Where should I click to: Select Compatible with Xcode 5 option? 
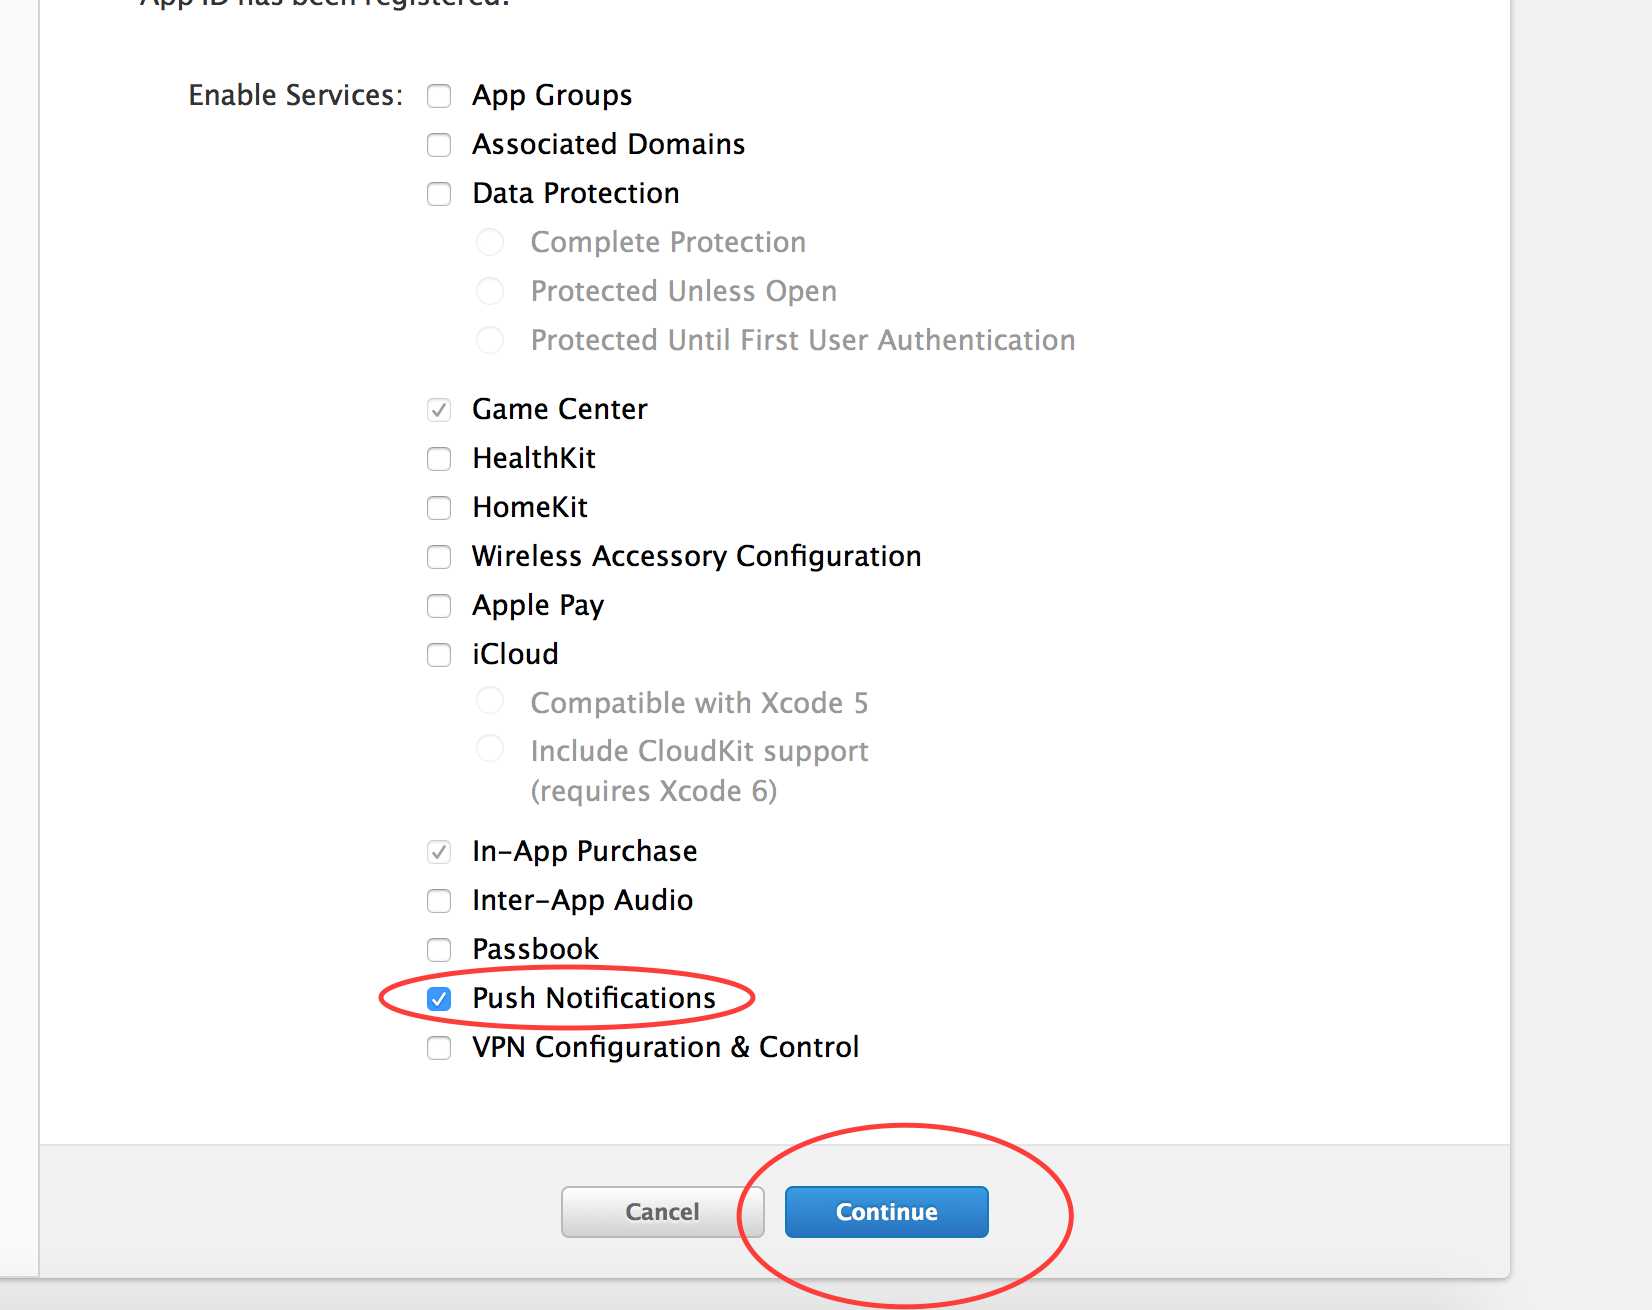point(490,701)
